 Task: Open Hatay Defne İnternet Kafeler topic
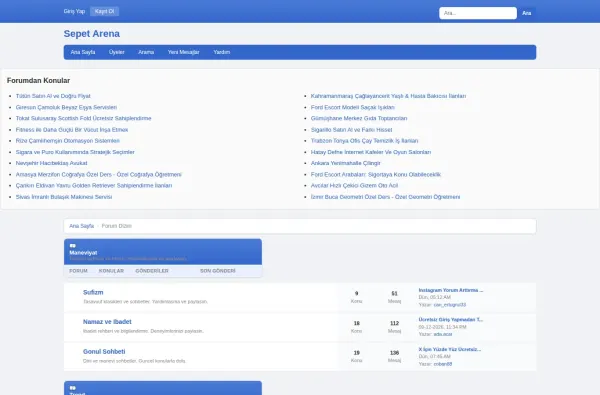[371, 152]
